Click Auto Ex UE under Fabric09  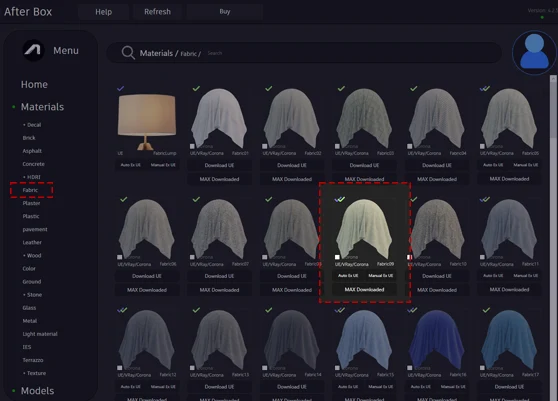(x=348, y=276)
